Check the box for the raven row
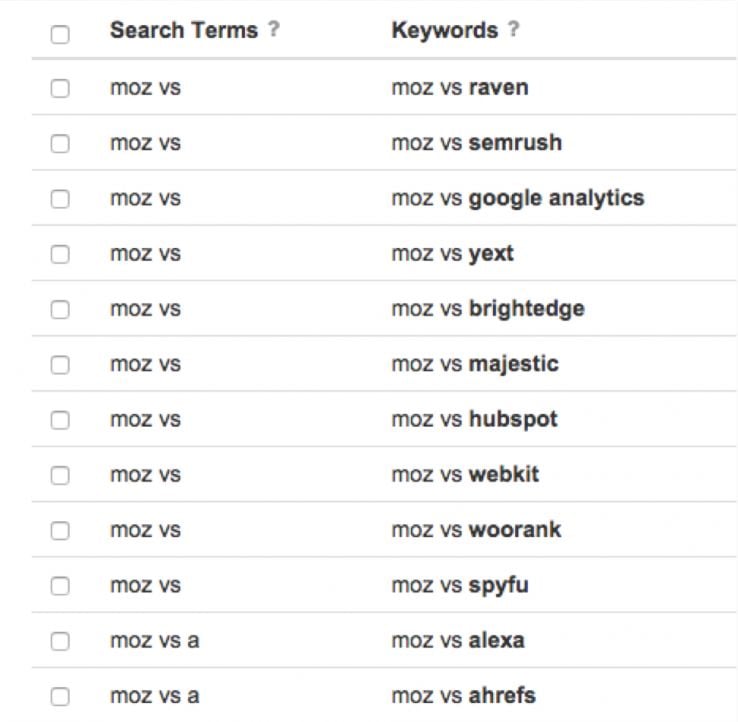738x722 pixels. point(60,88)
